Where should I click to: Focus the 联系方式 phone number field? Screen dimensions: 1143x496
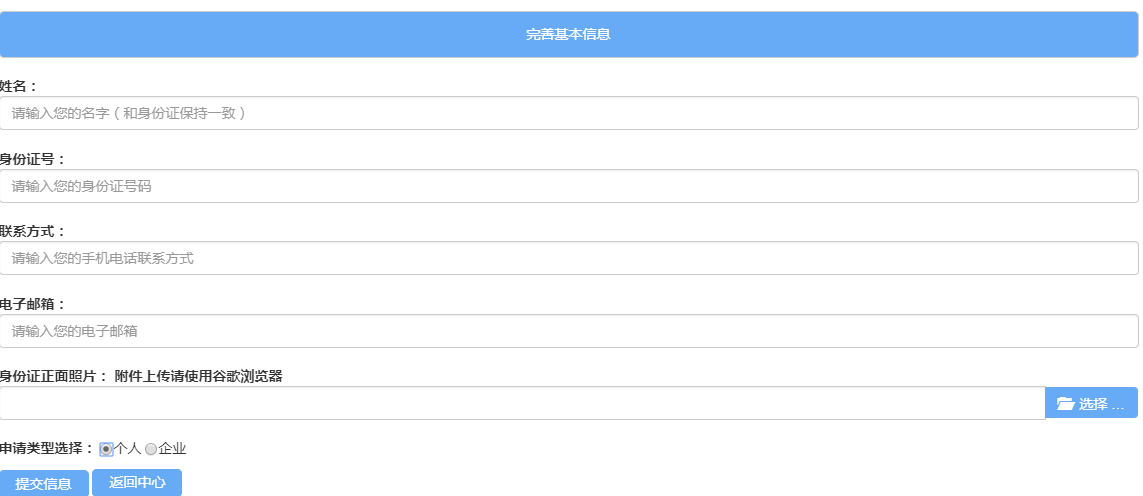pos(569,258)
